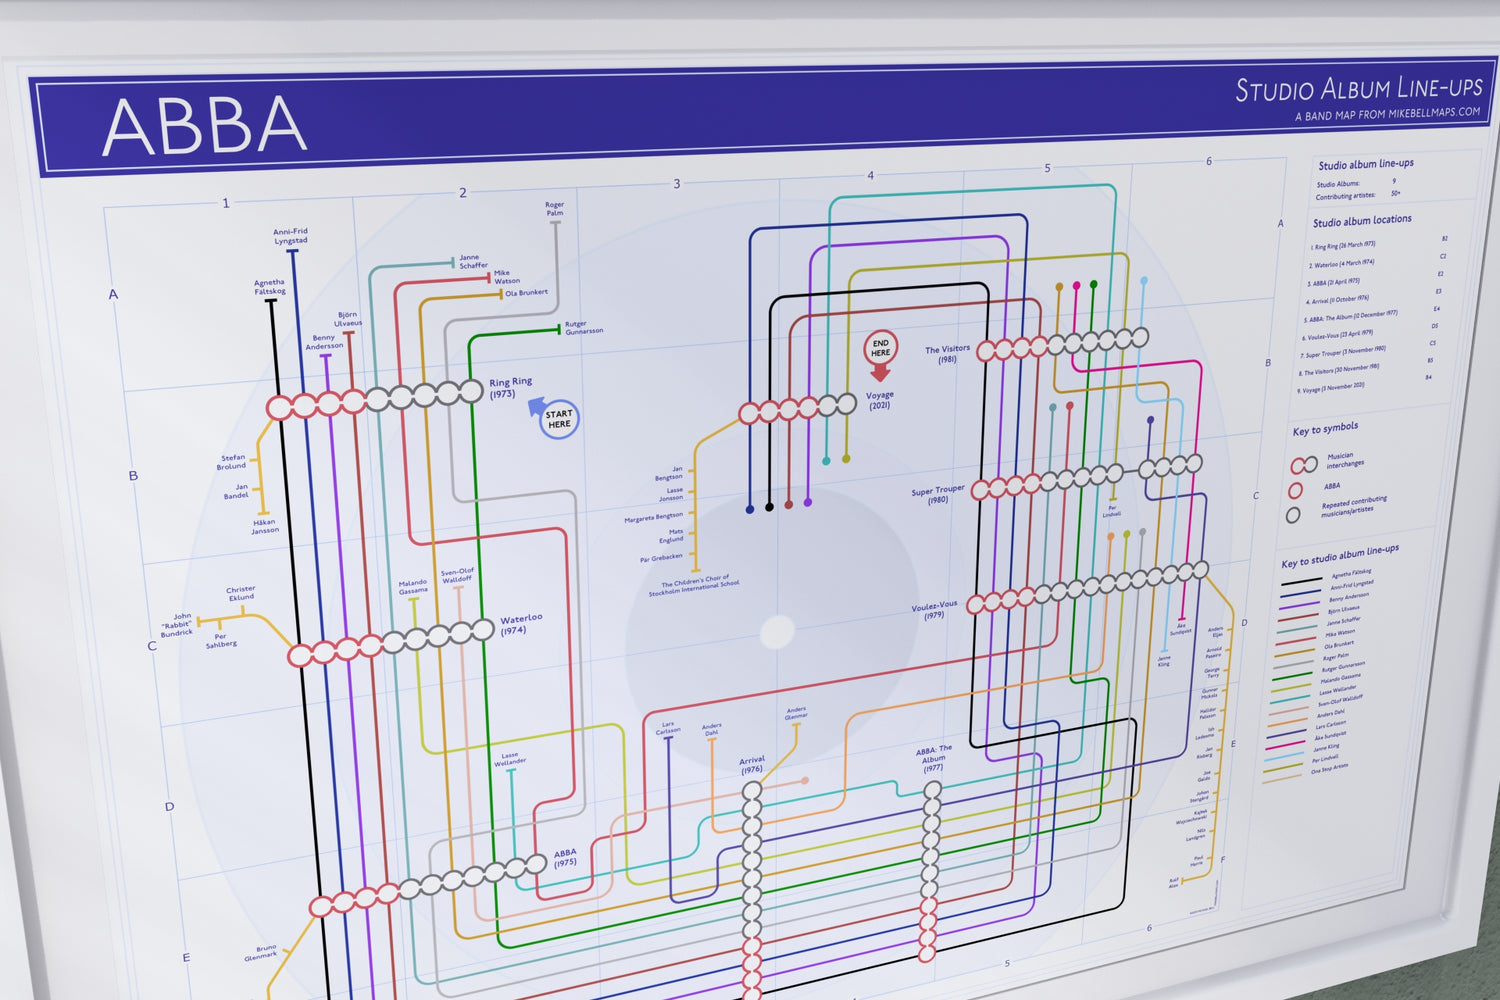This screenshot has height=1000, width=1500.
Task: Click the first red station circle at Ring Ring
Action: 279,407
